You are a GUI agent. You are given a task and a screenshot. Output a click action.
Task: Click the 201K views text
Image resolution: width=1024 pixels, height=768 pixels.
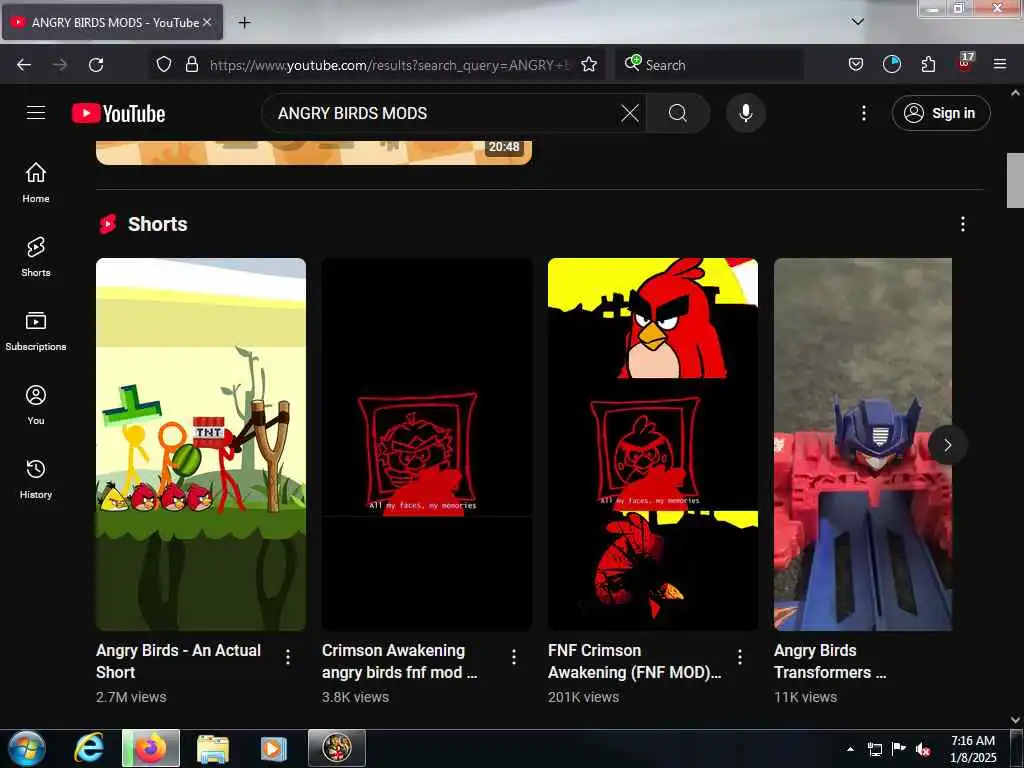pos(584,697)
